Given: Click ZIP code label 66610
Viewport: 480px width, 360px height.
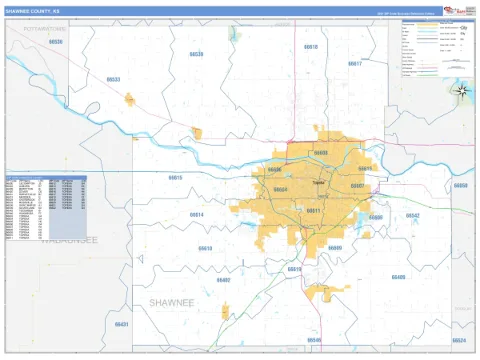Looking at the screenshot, I should pos(205,248).
